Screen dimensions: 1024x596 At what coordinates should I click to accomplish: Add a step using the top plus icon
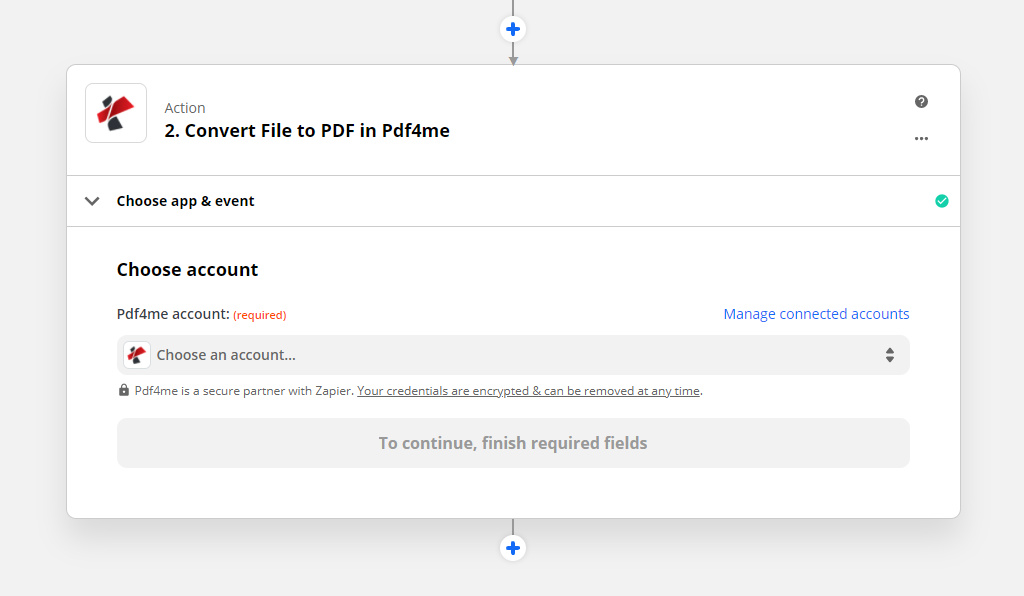point(512,29)
